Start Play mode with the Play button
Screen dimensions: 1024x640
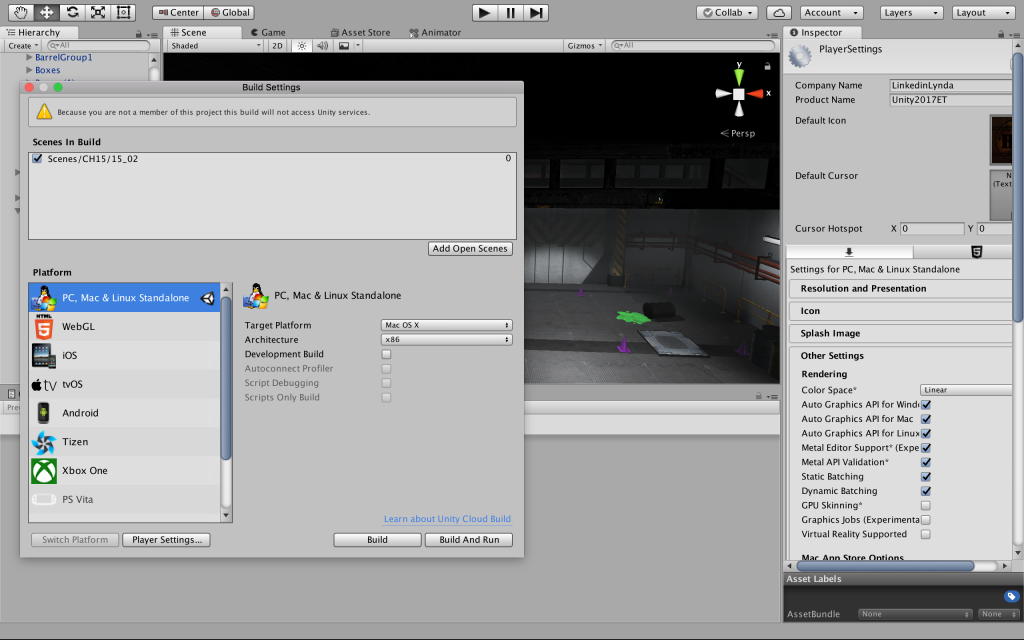pos(485,12)
